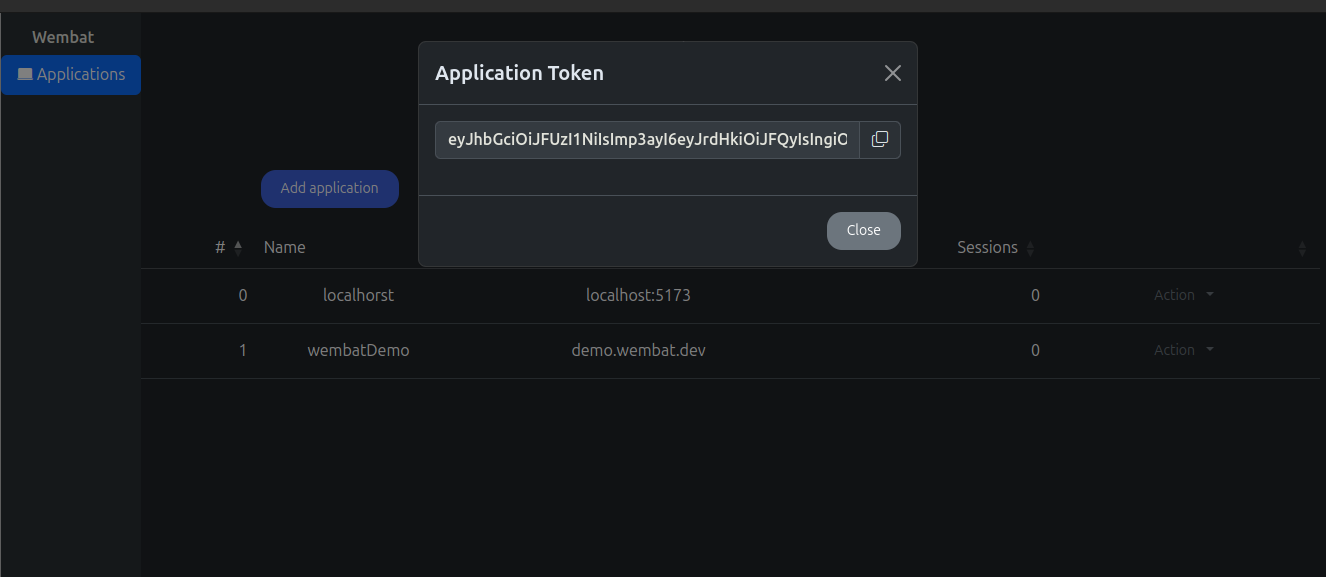Viewport: 1326px width, 577px height.
Task: Click the demo.wembat.dev domain cell
Action: 638,350
